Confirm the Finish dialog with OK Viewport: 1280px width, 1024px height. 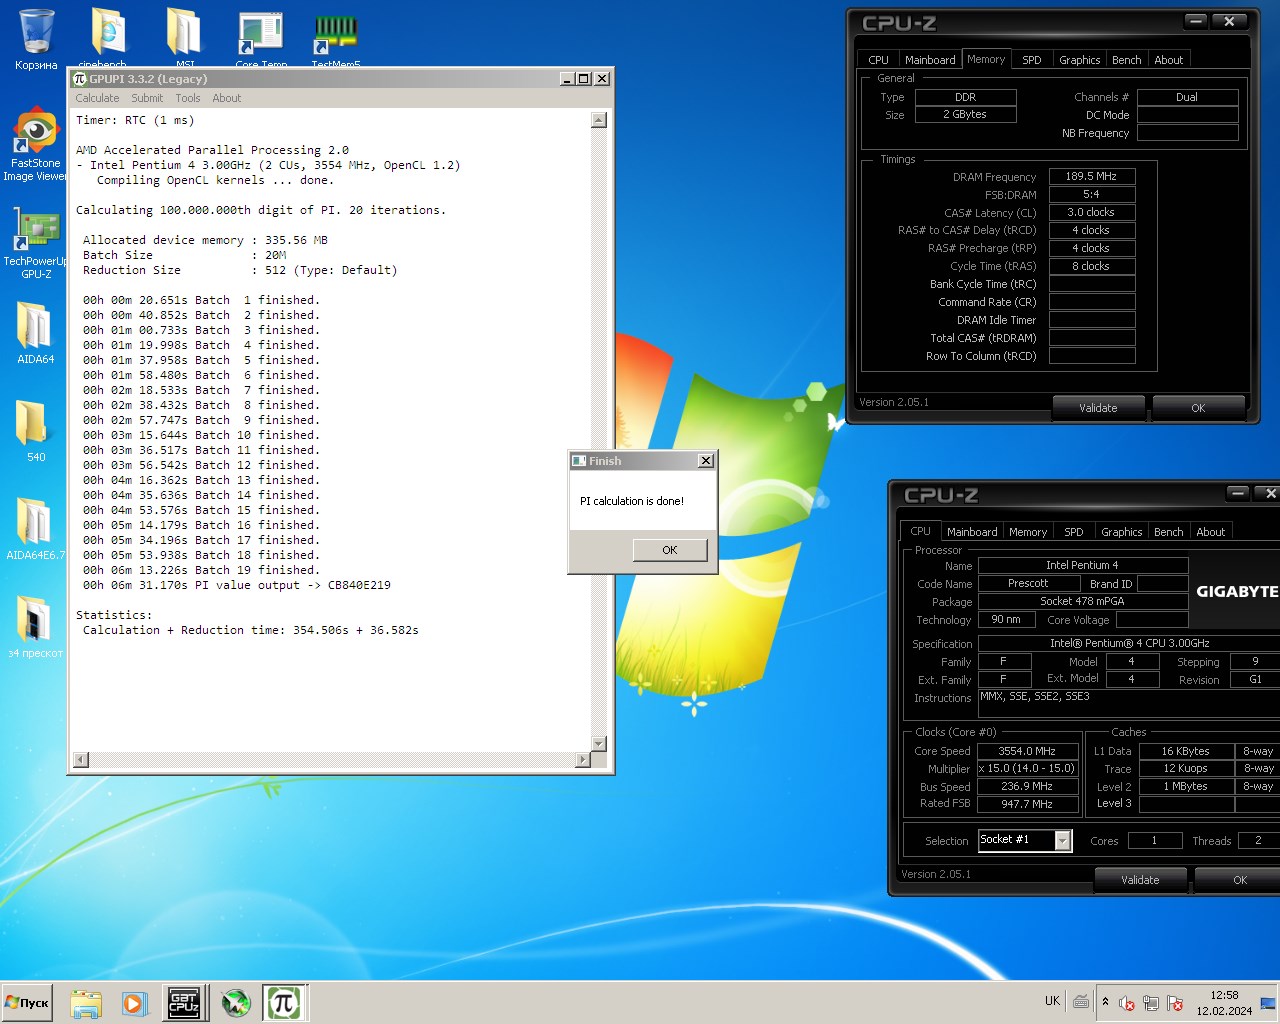click(670, 550)
